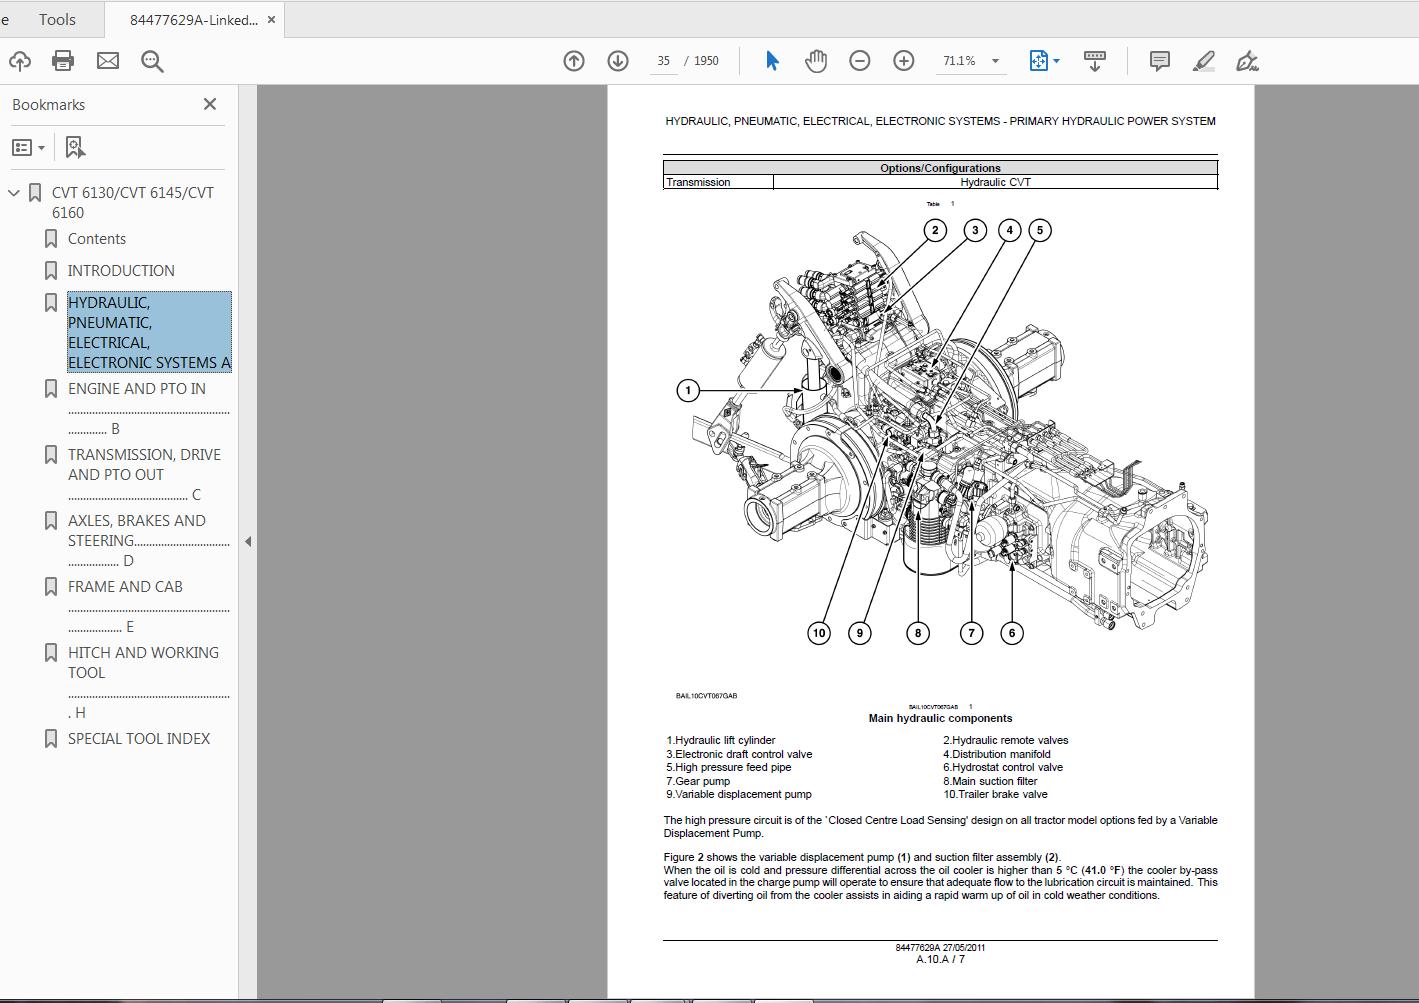This screenshot has height=1003, width=1419.
Task: Select the highlighter pen tool
Action: 1204,61
